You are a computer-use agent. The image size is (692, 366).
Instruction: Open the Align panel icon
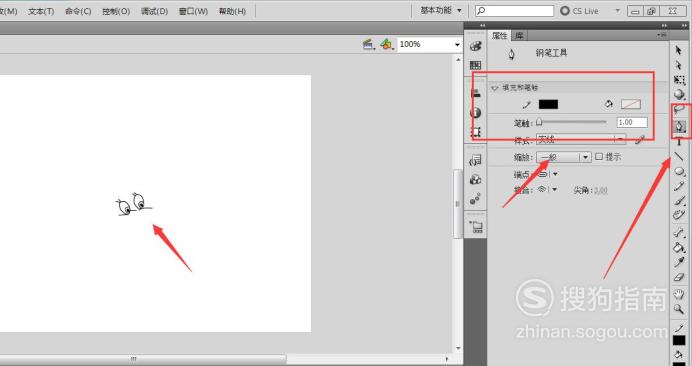pos(475,93)
